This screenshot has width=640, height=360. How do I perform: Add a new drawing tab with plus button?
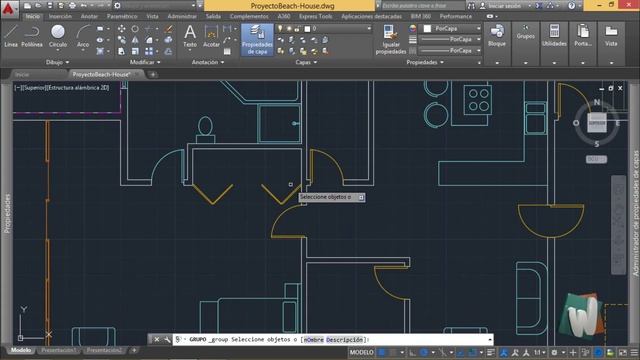coord(153,75)
